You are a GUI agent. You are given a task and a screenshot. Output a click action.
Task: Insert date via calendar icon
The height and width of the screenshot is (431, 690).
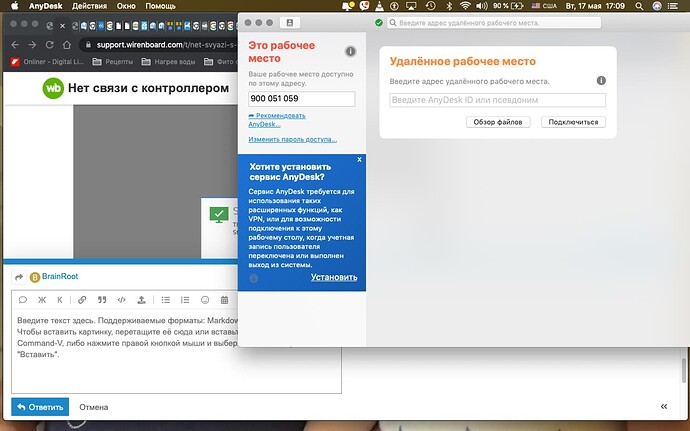tap(224, 300)
